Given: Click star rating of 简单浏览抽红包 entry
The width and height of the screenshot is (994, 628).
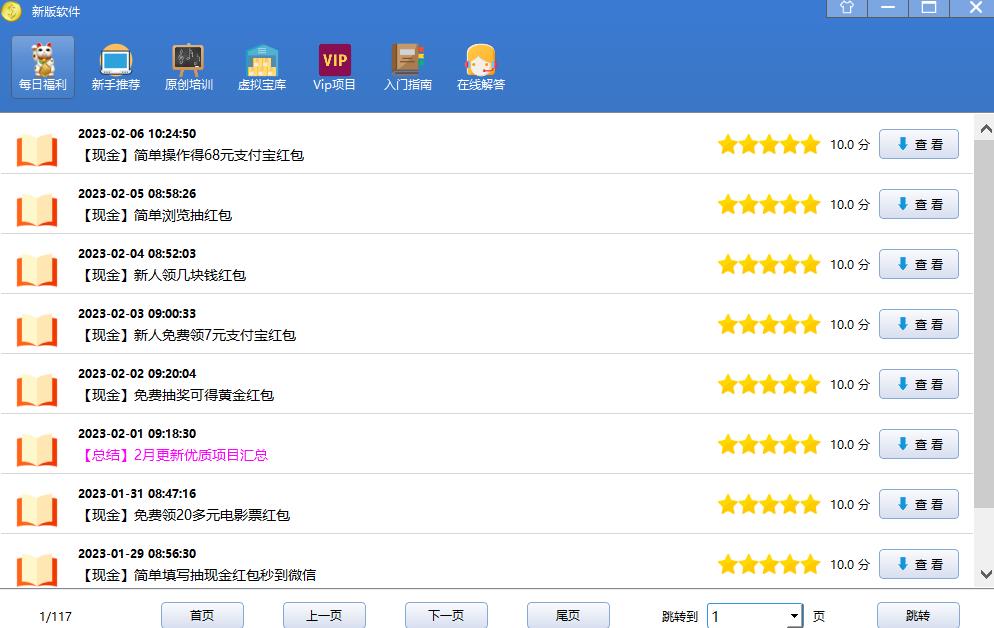Looking at the screenshot, I should point(768,205).
